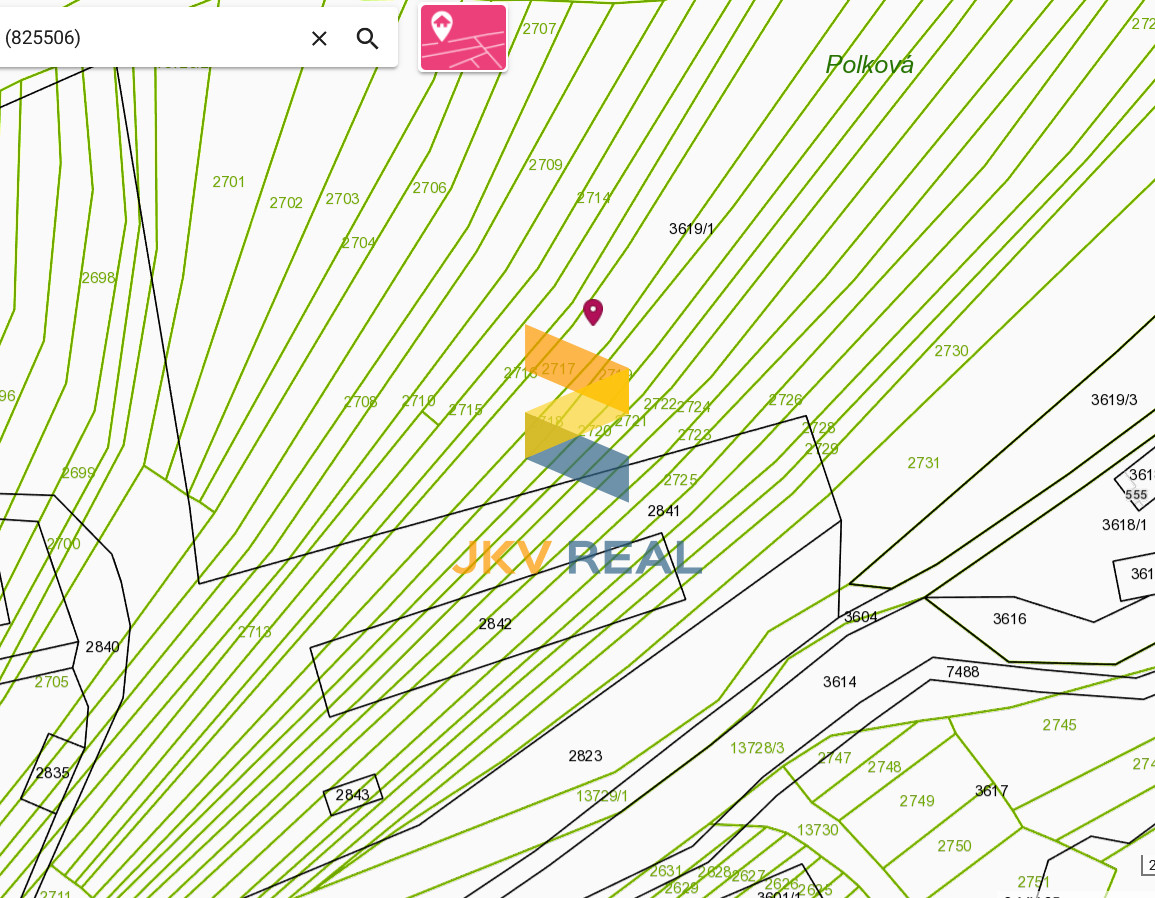Select green parcel number 13728/3
Viewport: 1155px width, 898px height.
click(757, 748)
